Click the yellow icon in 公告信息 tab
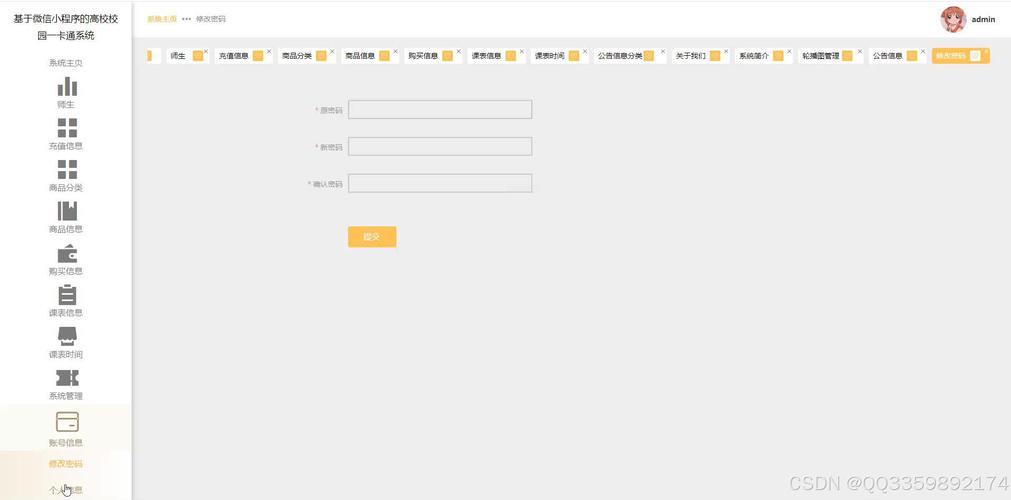1011x500 pixels. [912, 56]
